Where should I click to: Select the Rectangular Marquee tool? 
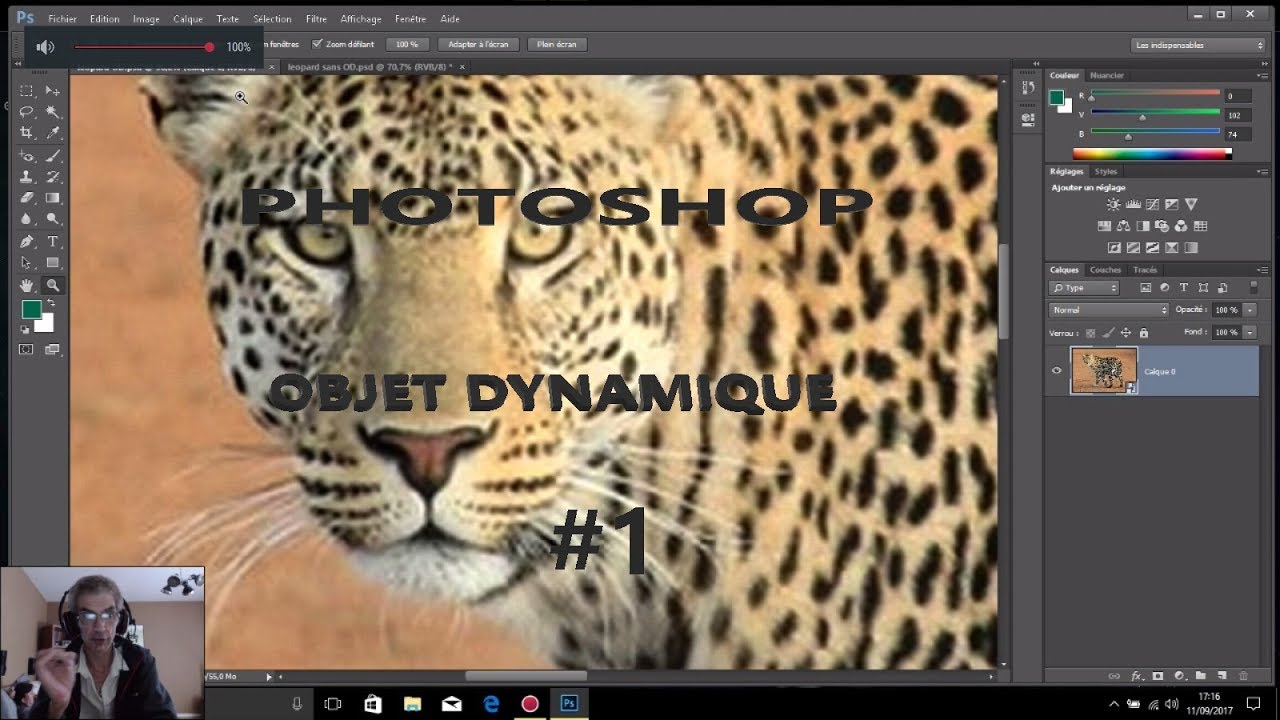pos(27,91)
